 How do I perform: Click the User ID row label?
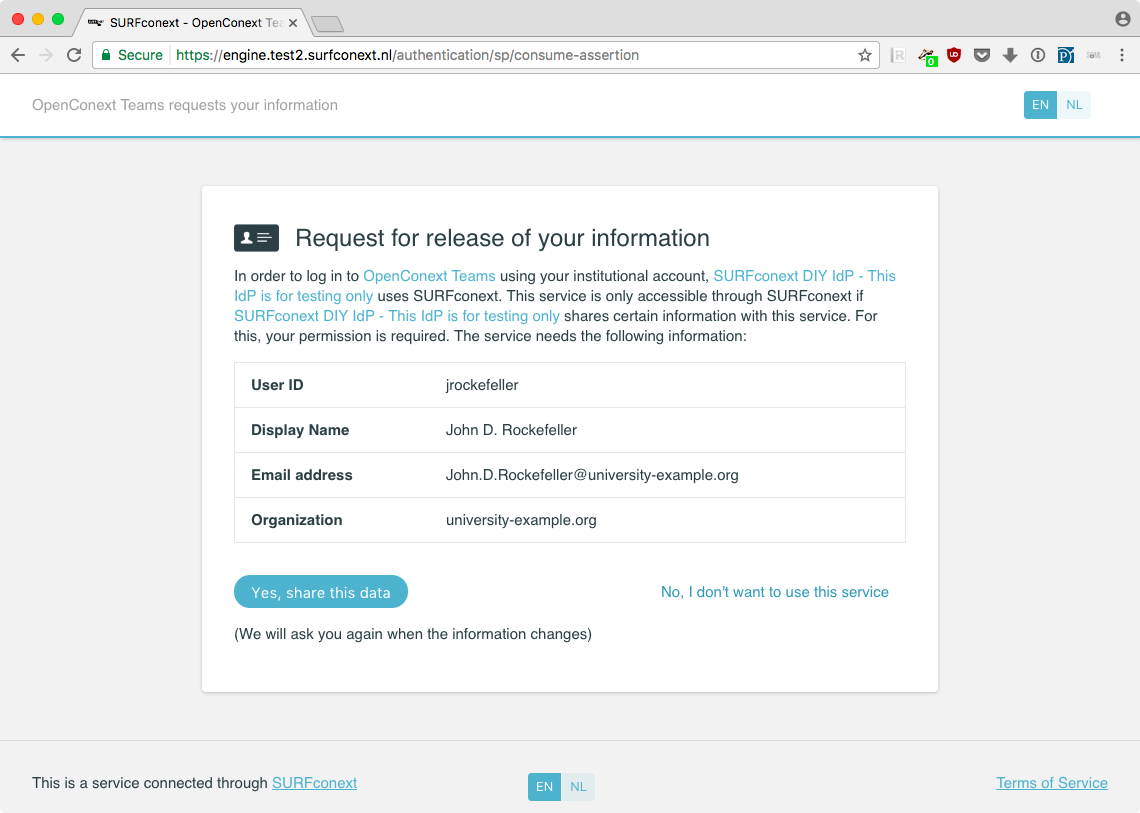click(277, 385)
